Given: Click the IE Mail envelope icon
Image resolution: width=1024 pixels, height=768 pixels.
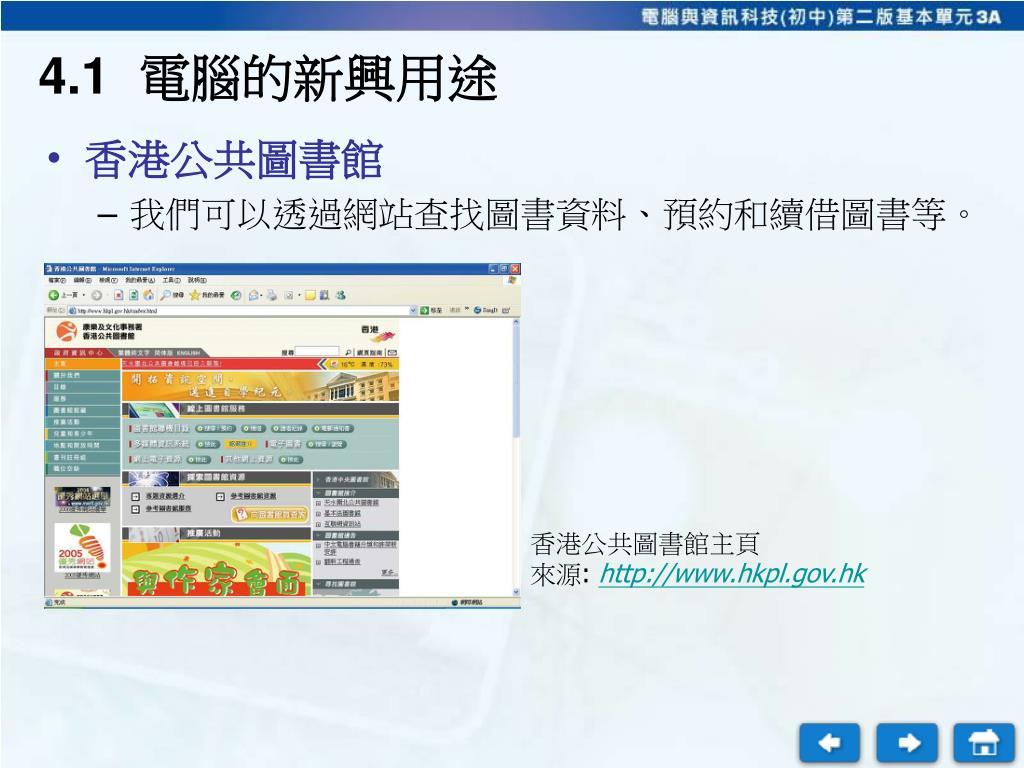Looking at the screenshot, I should (253, 295).
